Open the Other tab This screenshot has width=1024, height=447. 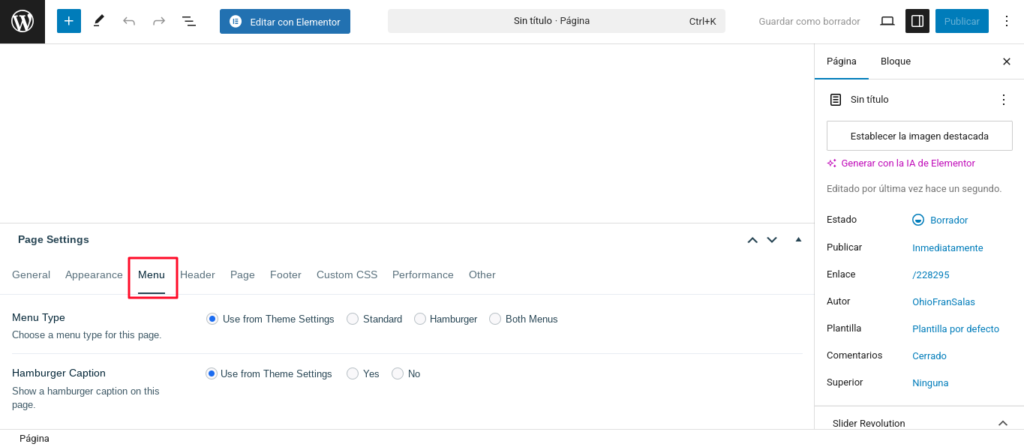click(482, 275)
